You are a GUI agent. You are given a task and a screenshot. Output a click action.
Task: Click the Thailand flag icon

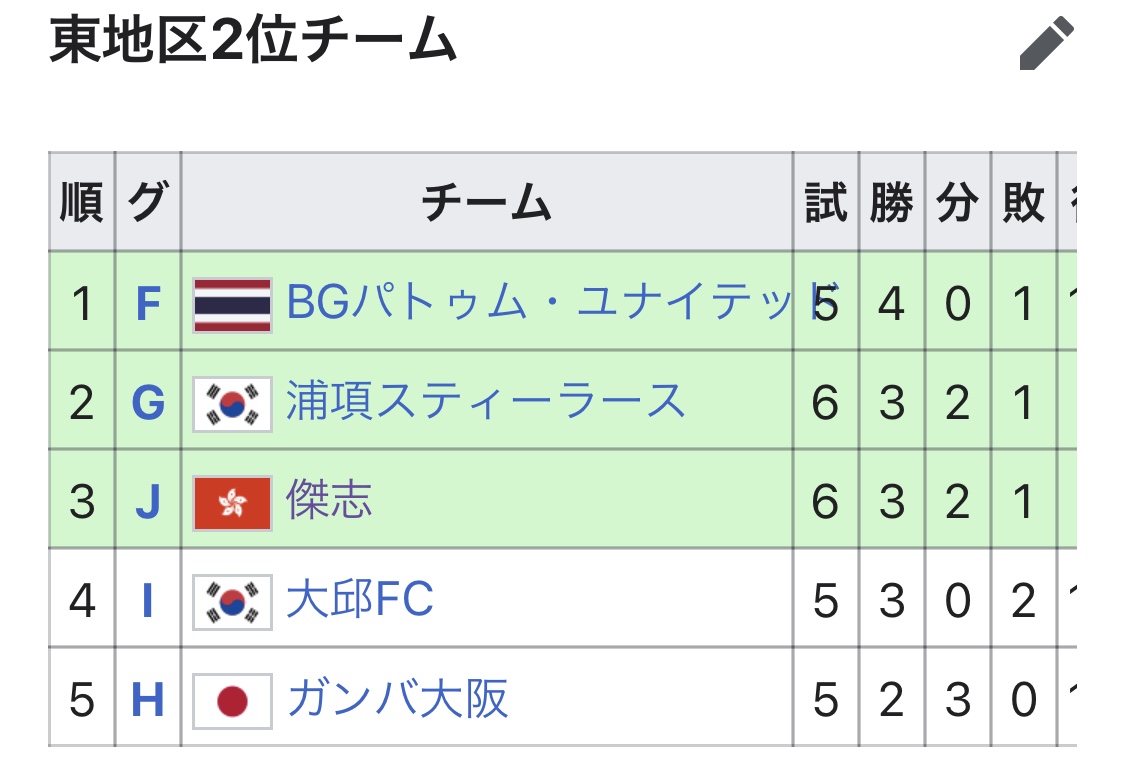[x=232, y=305]
